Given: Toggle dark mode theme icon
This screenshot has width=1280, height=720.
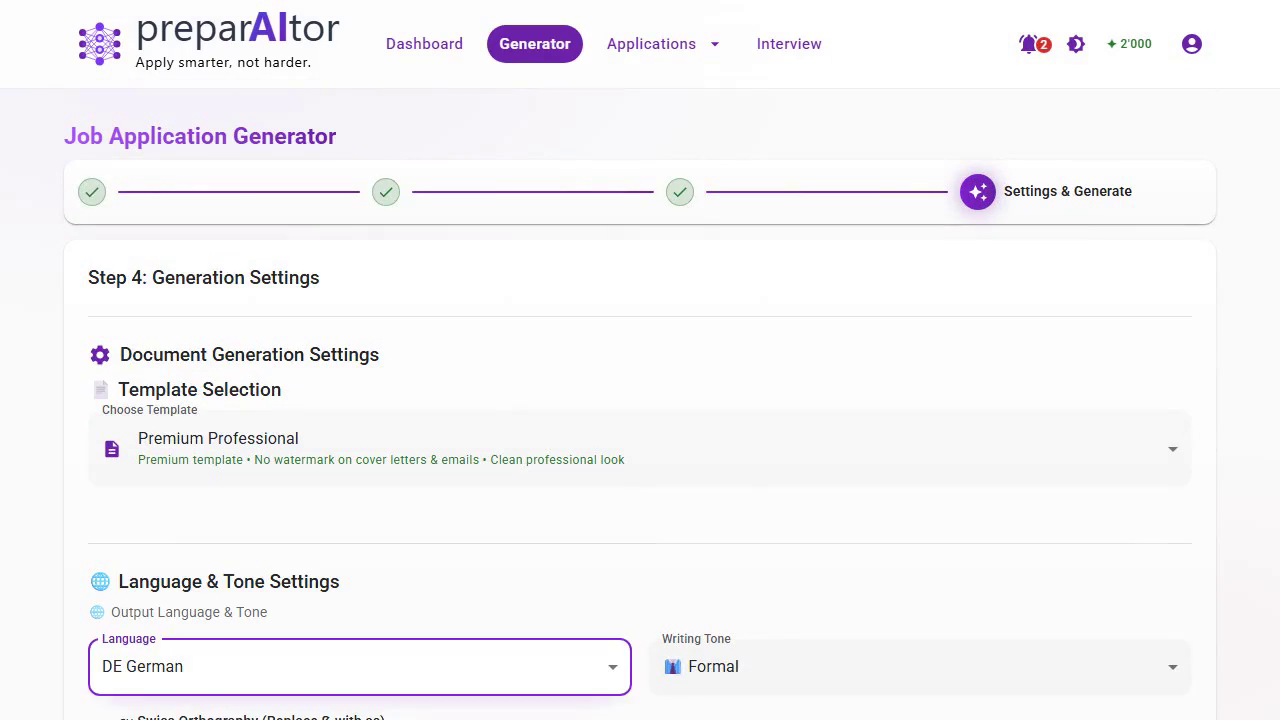Looking at the screenshot, I should 1076,44.
